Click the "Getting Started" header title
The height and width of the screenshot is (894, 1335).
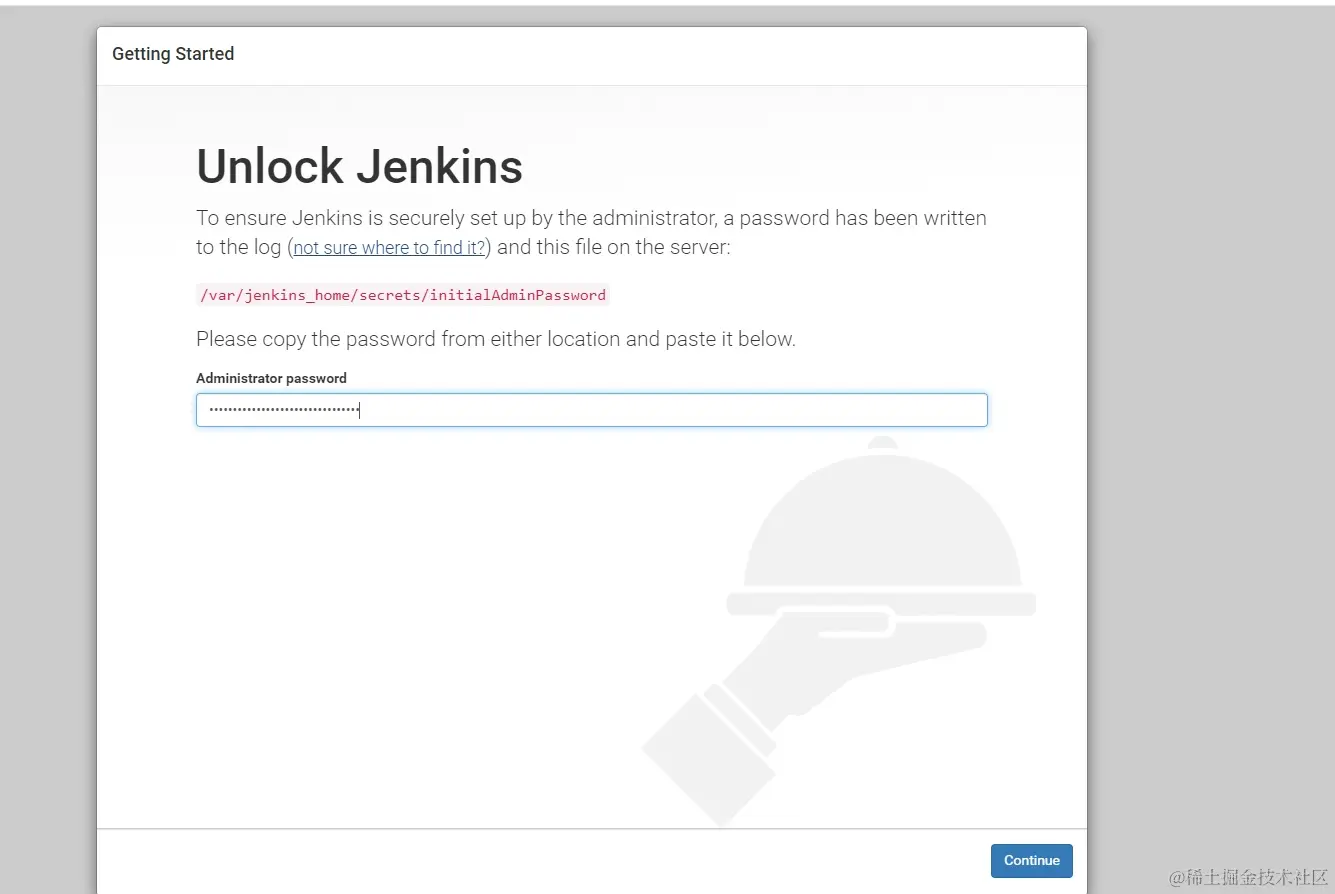(172, 54)
